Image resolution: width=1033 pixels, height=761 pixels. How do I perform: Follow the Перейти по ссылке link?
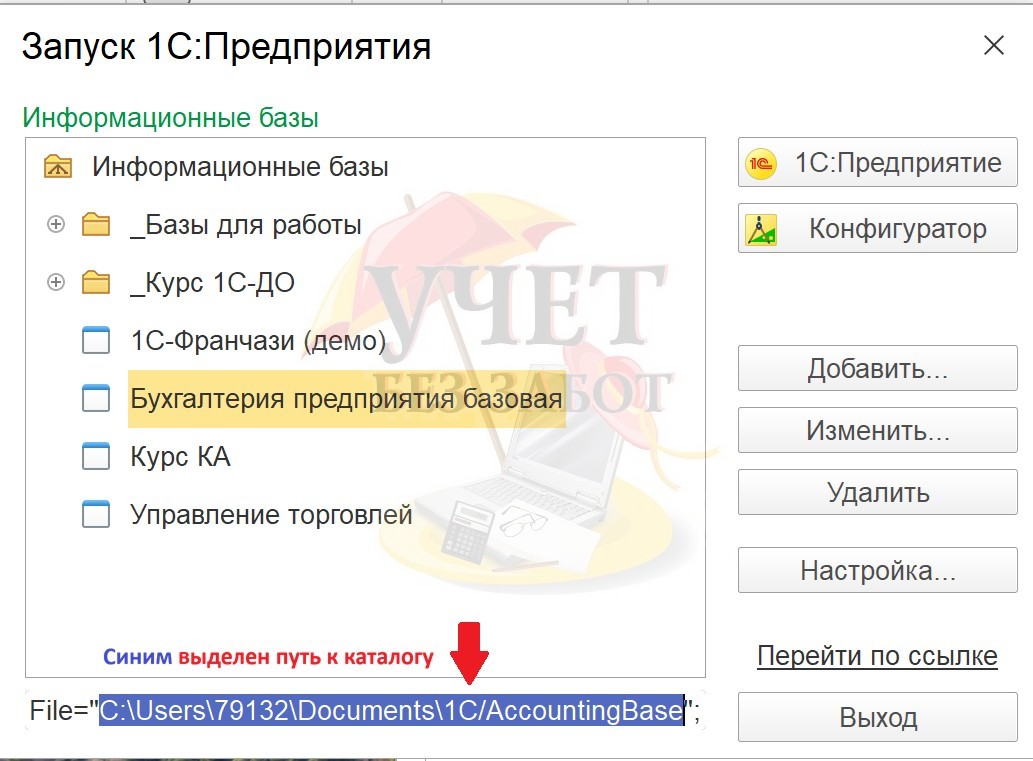coord(877,656)
